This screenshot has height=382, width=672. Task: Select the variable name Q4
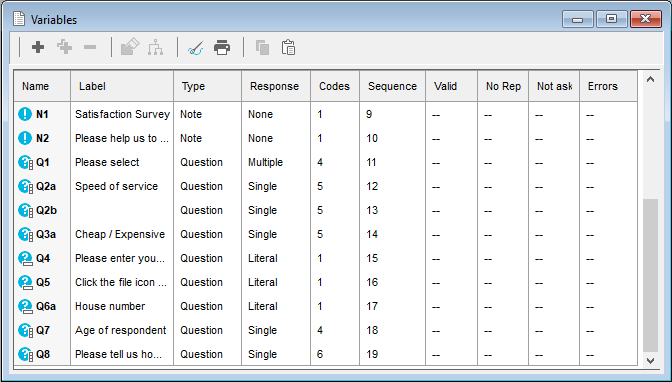pos(43,259)
